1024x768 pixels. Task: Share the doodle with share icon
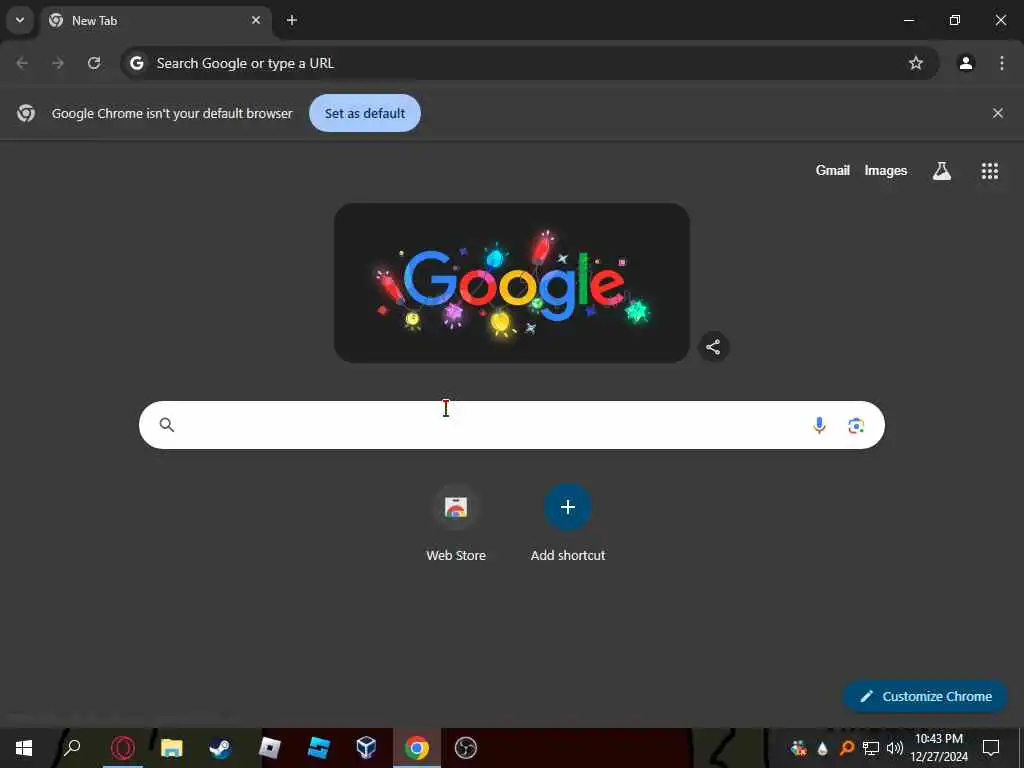tap(713, 347)
